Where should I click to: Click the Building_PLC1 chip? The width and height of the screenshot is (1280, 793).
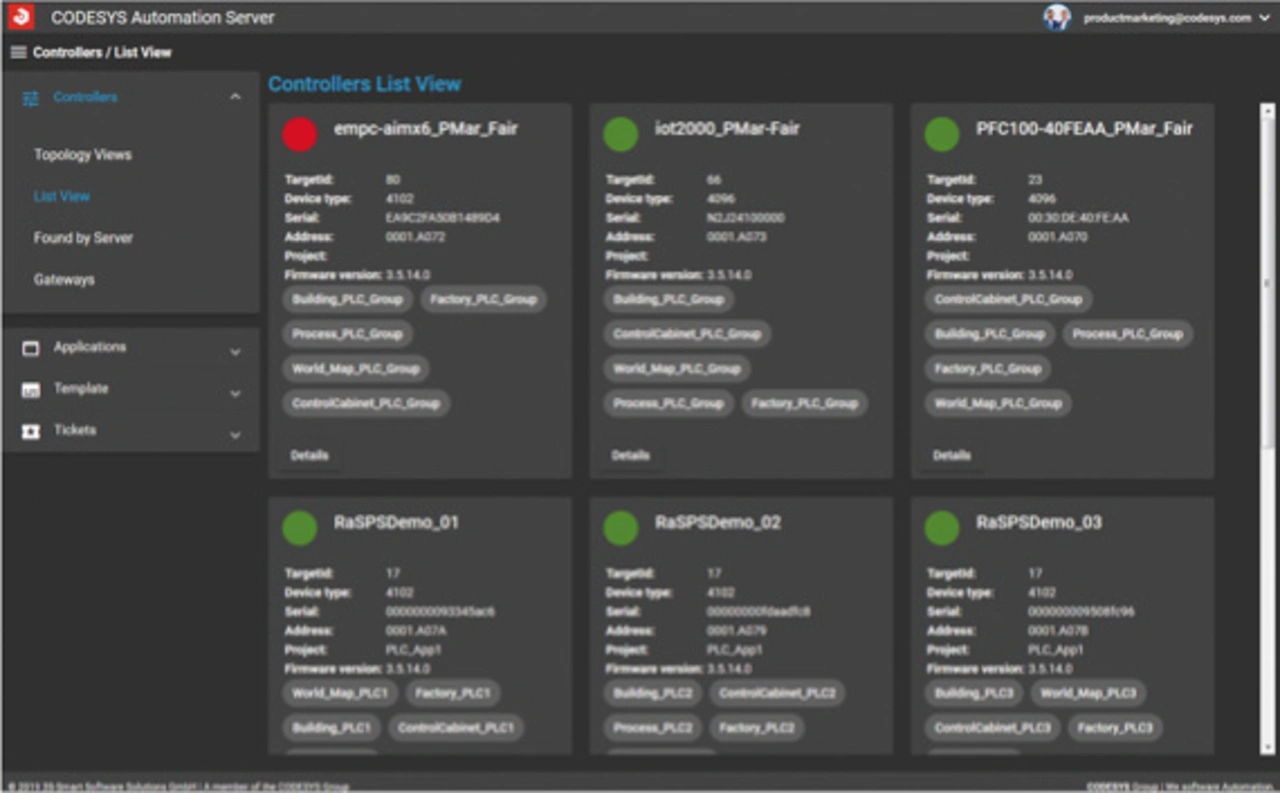tap(331, 728)
